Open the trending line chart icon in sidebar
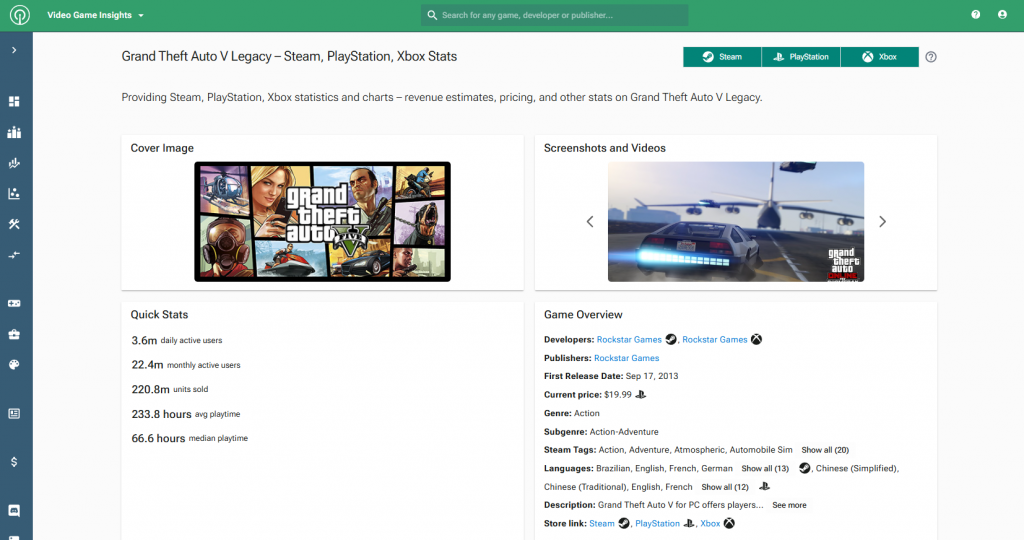The height and width of the screenshot is (540, 1024). pos(14,163)
